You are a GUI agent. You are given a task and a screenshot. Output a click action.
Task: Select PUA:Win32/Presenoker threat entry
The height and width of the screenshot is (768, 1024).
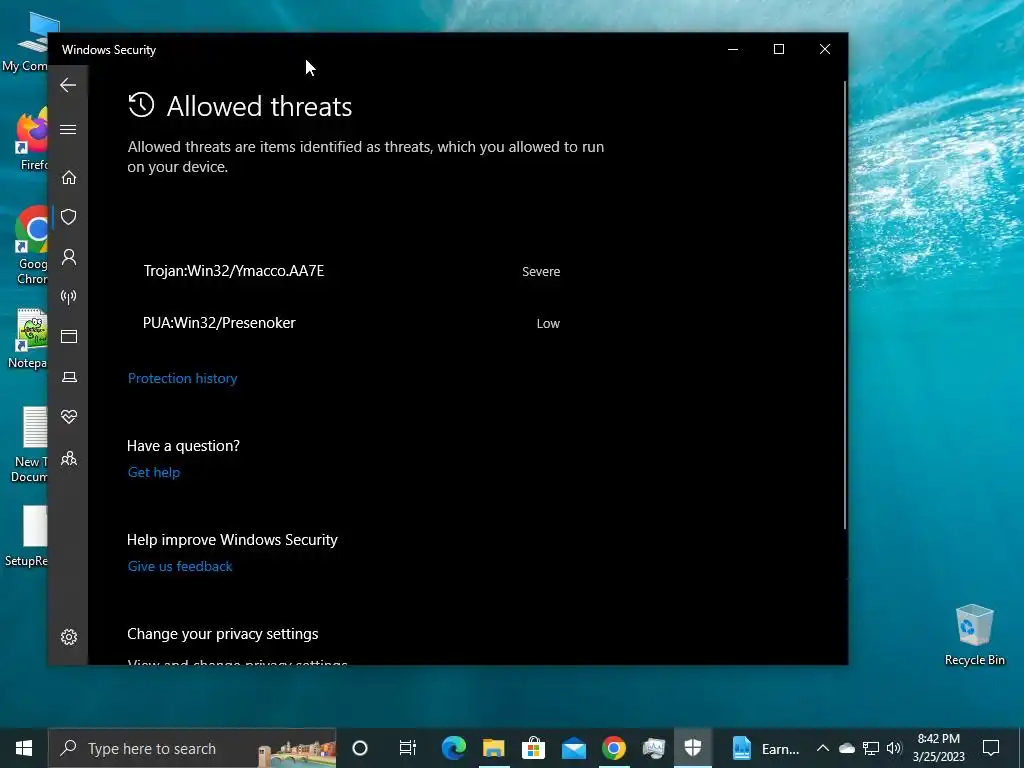[x=219, y=323]
